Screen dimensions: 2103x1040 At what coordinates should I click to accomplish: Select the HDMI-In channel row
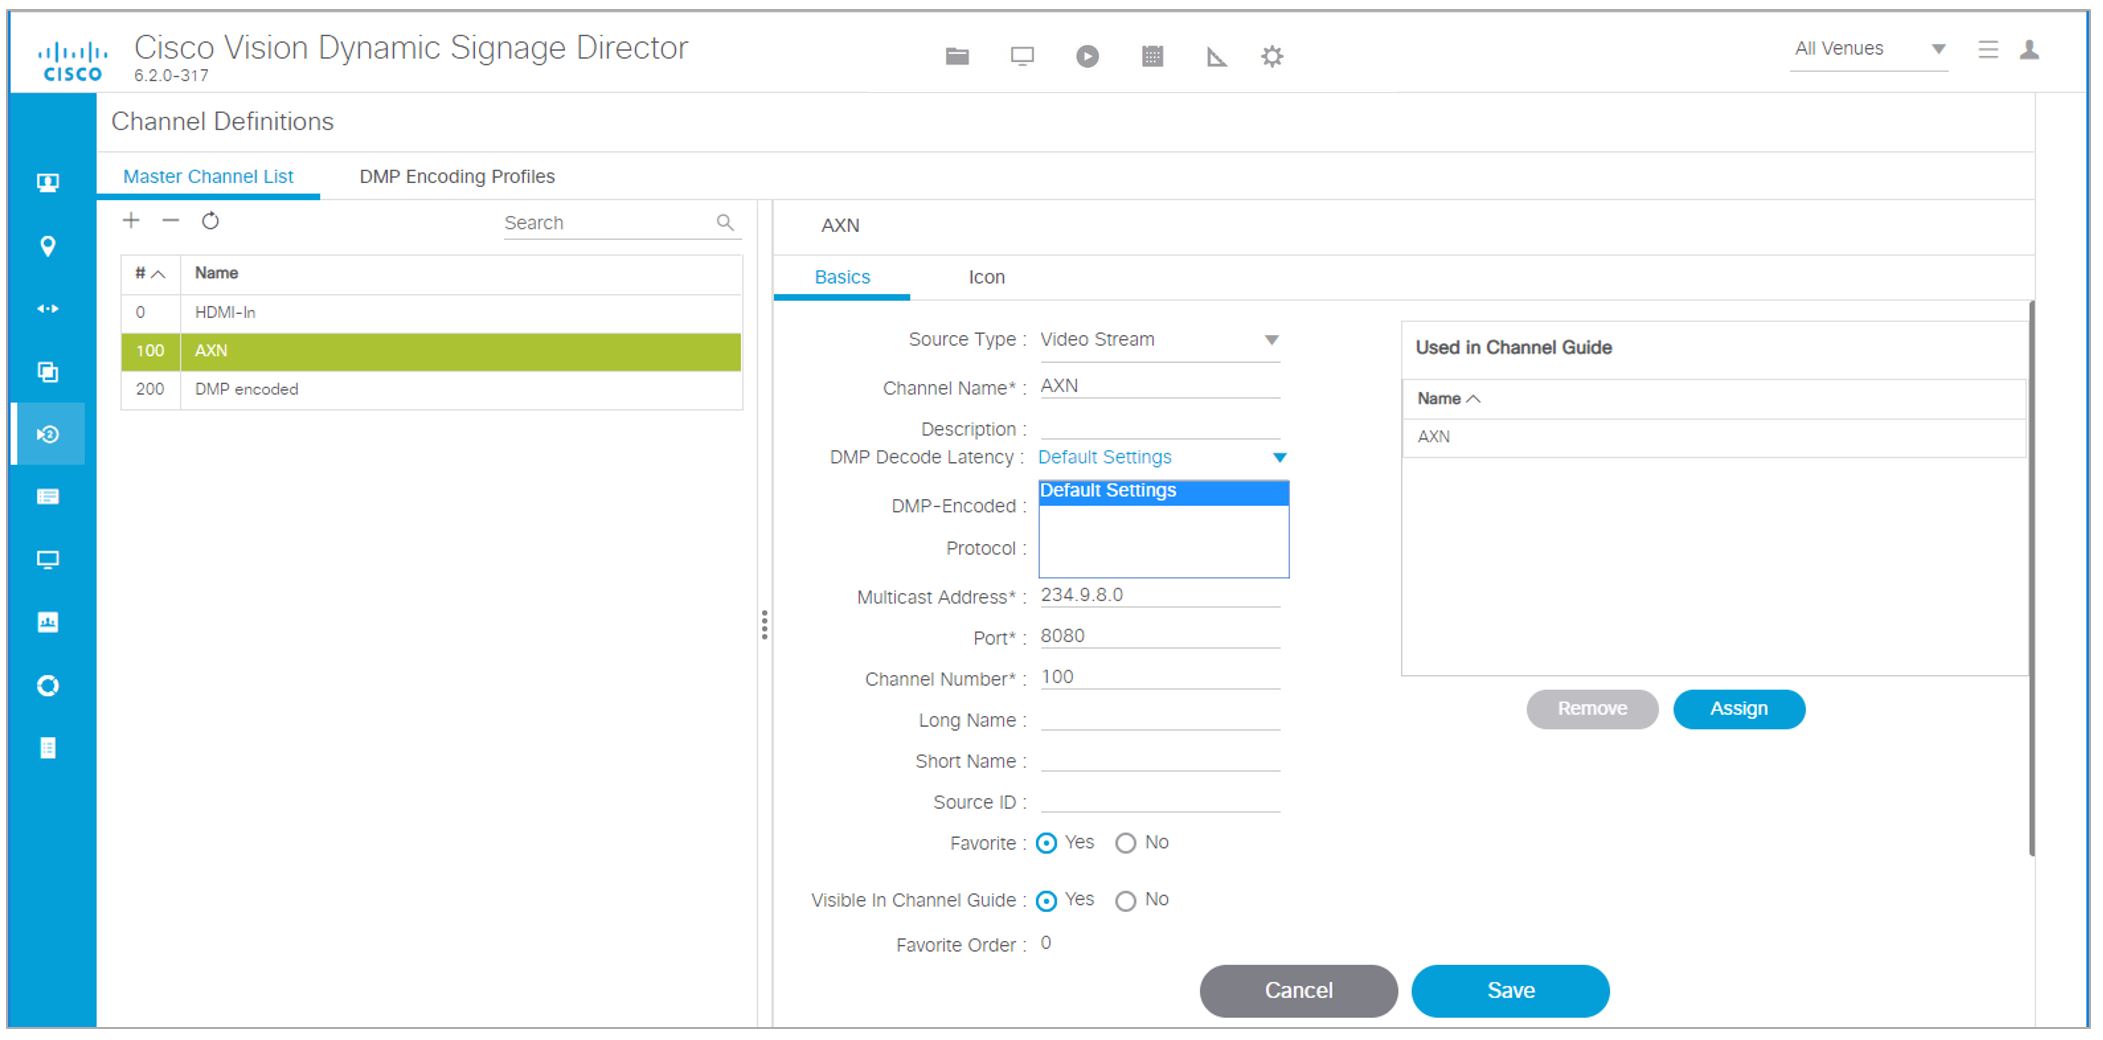click(x=432, y=313)
